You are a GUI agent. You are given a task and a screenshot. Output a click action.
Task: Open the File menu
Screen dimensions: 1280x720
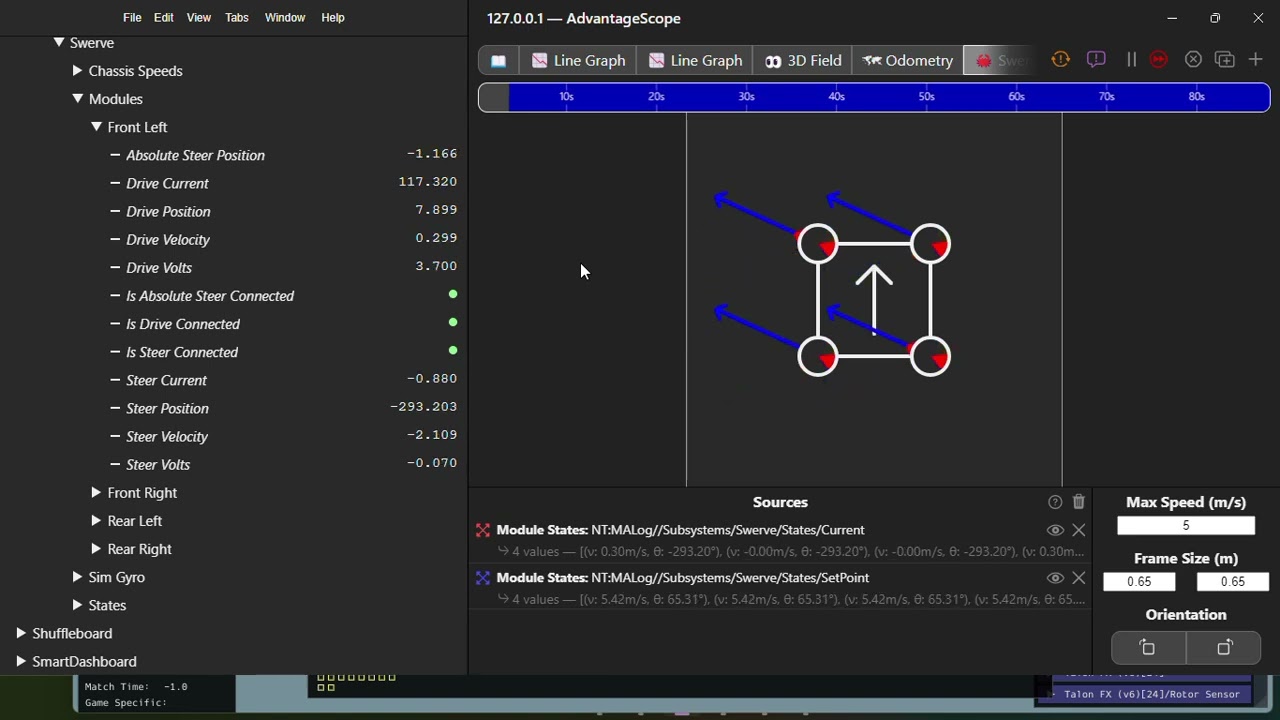(132, 18)
